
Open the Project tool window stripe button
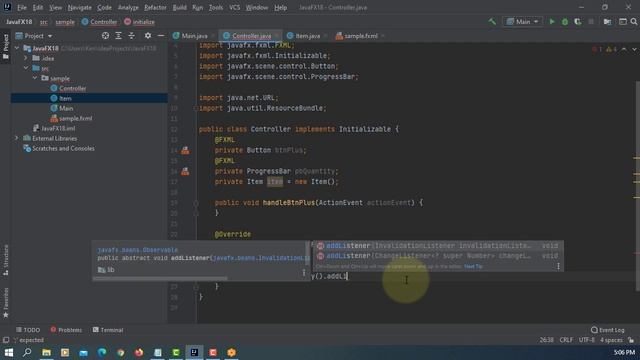point(6,46)
